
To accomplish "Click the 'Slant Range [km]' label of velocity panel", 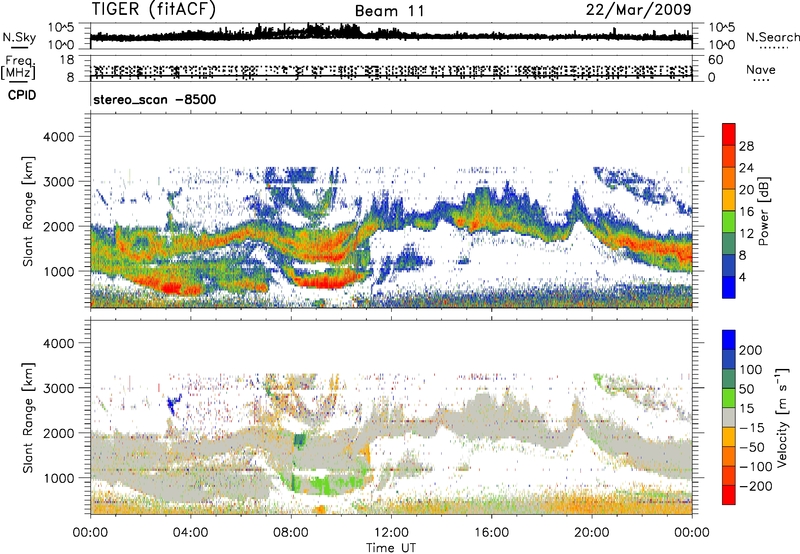I will 28,418.
